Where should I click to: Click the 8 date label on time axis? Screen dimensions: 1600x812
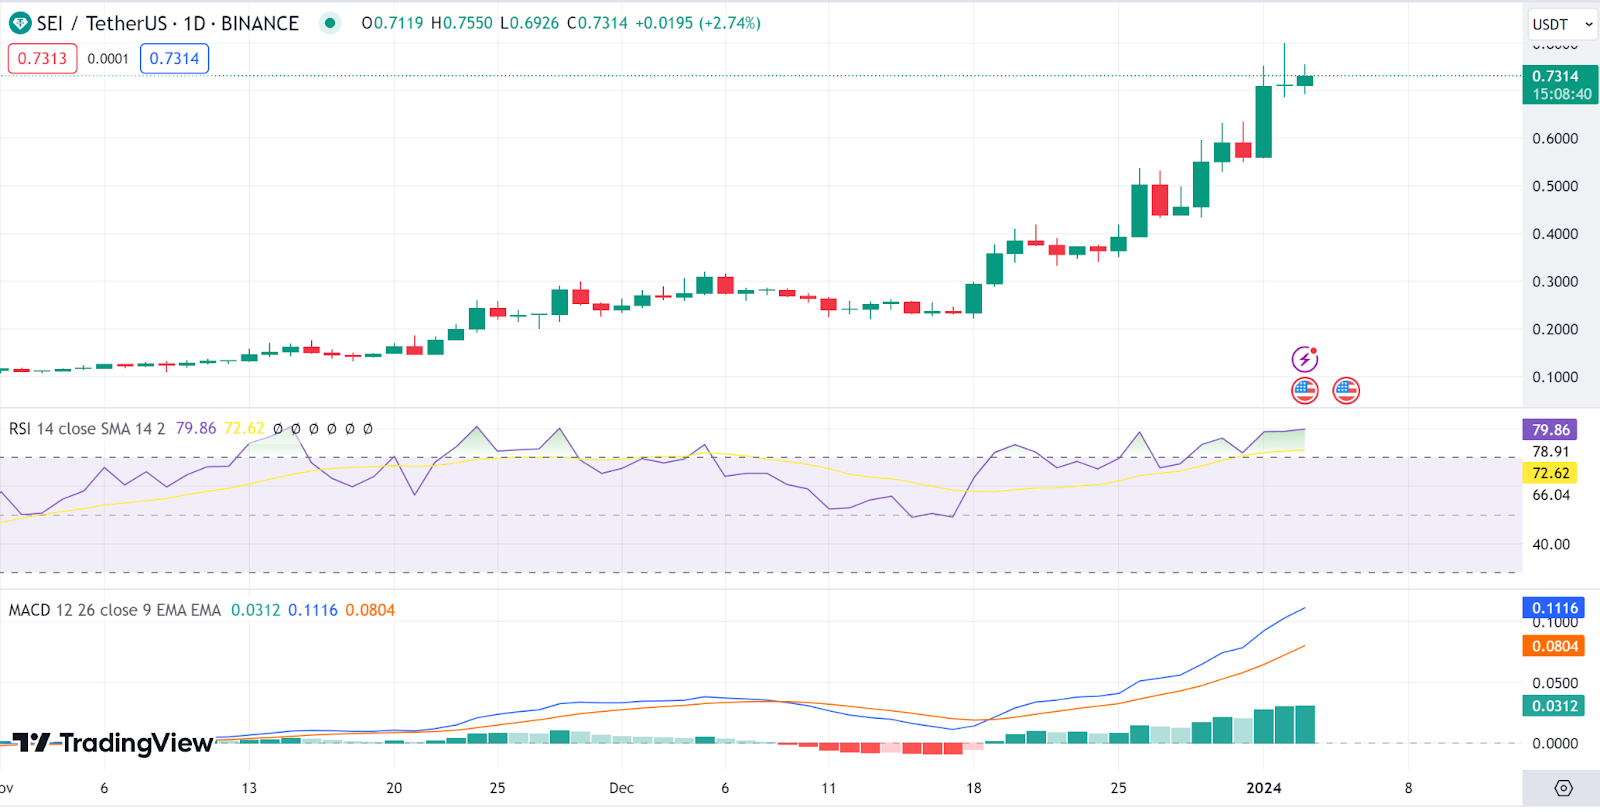(1408, 788)
